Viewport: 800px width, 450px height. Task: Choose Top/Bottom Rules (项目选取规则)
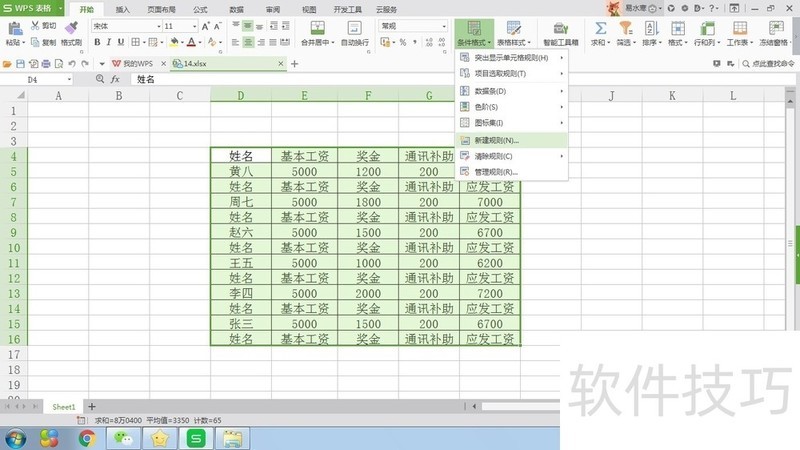point(512,73)
